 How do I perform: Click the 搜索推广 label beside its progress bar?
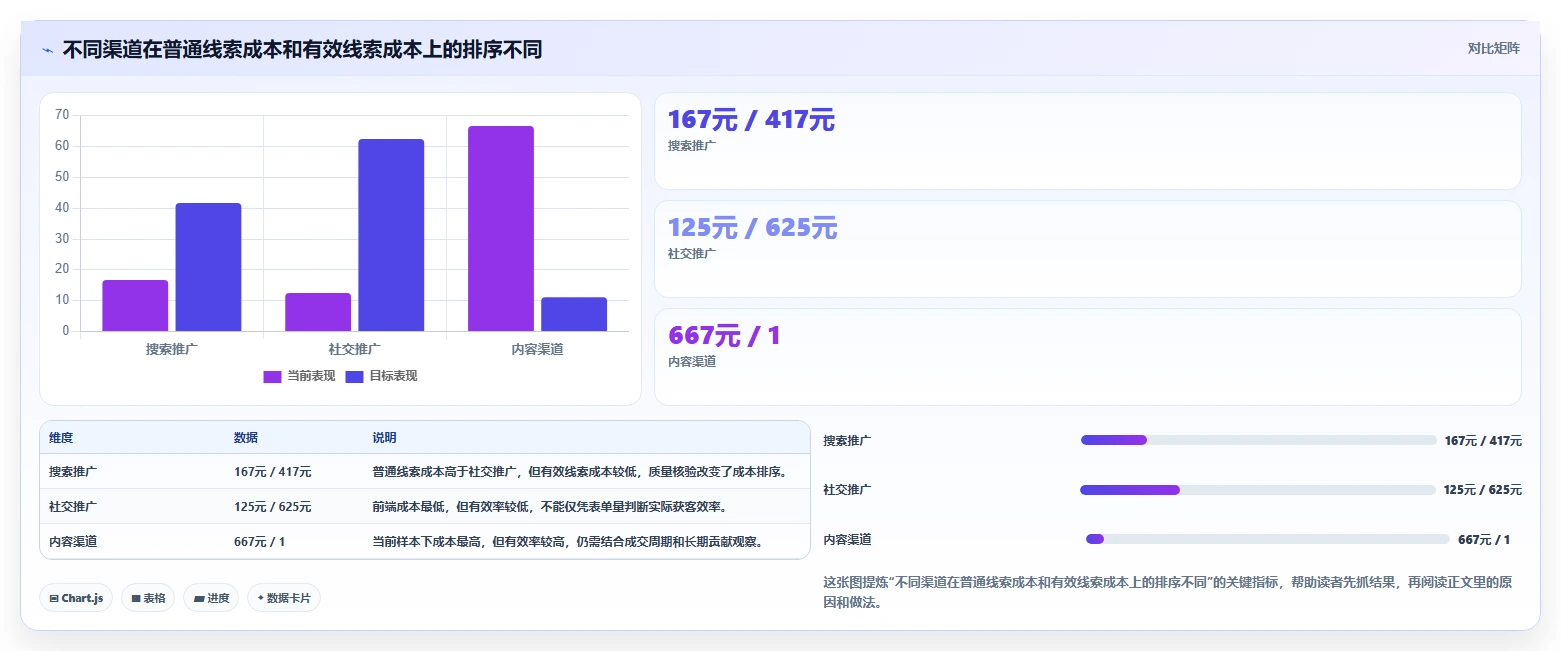tap(847, 440)
